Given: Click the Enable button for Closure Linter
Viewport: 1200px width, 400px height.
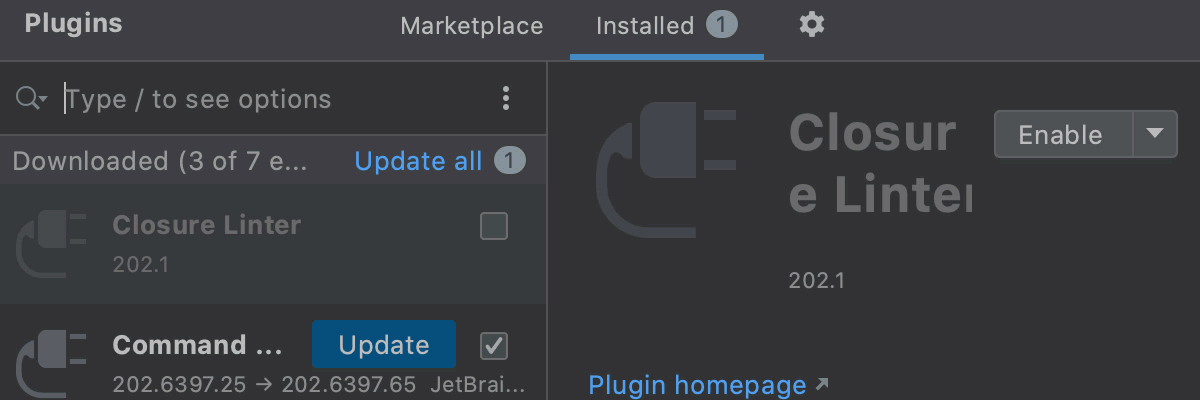Looking at the screenshot, I should 1063,134.
